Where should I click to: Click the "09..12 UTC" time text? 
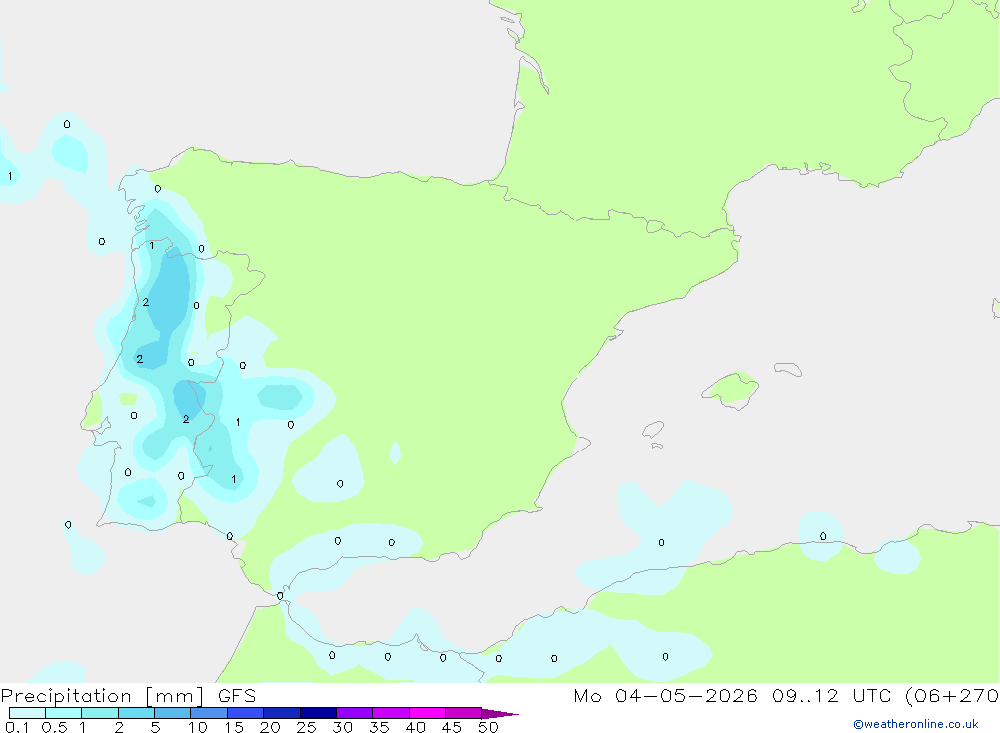pyautogui.click(x=831, y=695)
